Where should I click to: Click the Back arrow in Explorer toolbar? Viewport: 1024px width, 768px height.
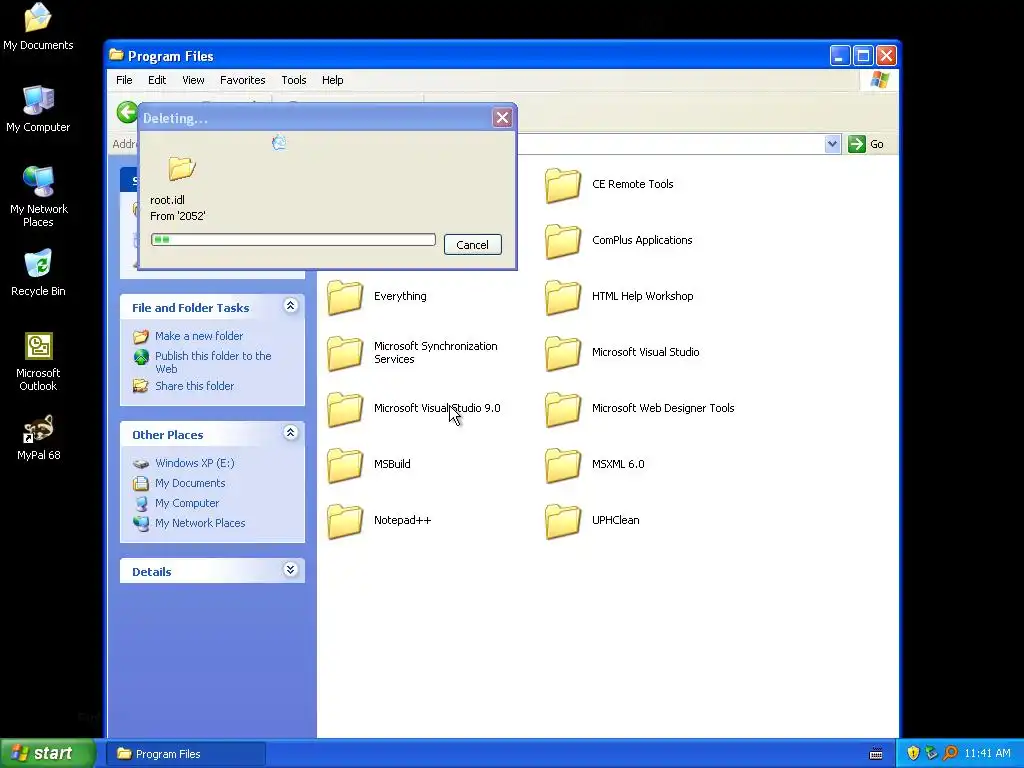point(127,112)
